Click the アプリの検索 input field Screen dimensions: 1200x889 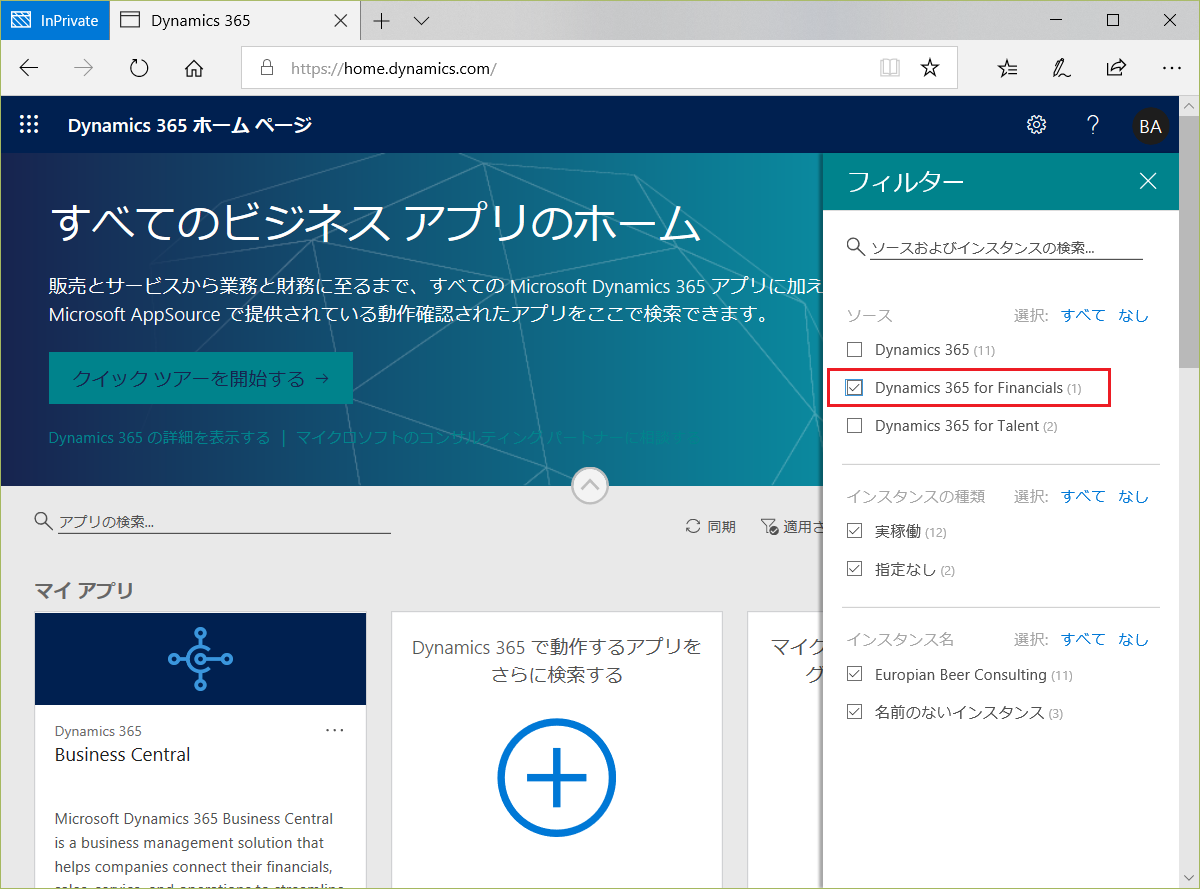pyautogui.click(x=224, y=522)
